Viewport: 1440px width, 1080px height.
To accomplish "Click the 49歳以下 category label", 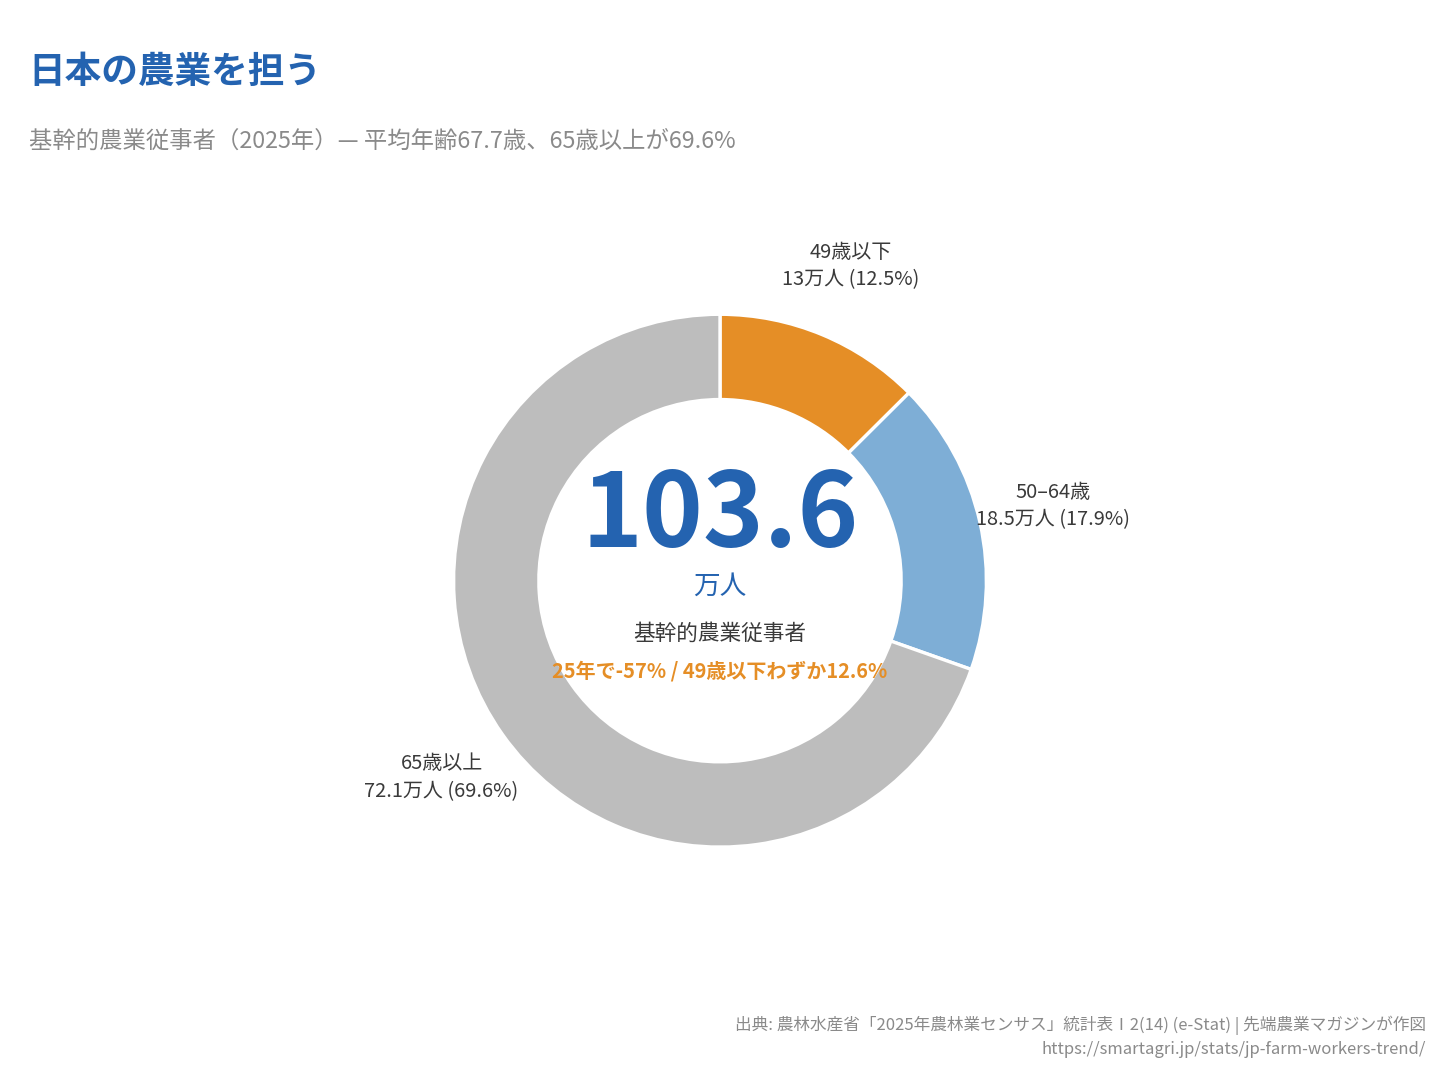I will click(x=850, y=251).
